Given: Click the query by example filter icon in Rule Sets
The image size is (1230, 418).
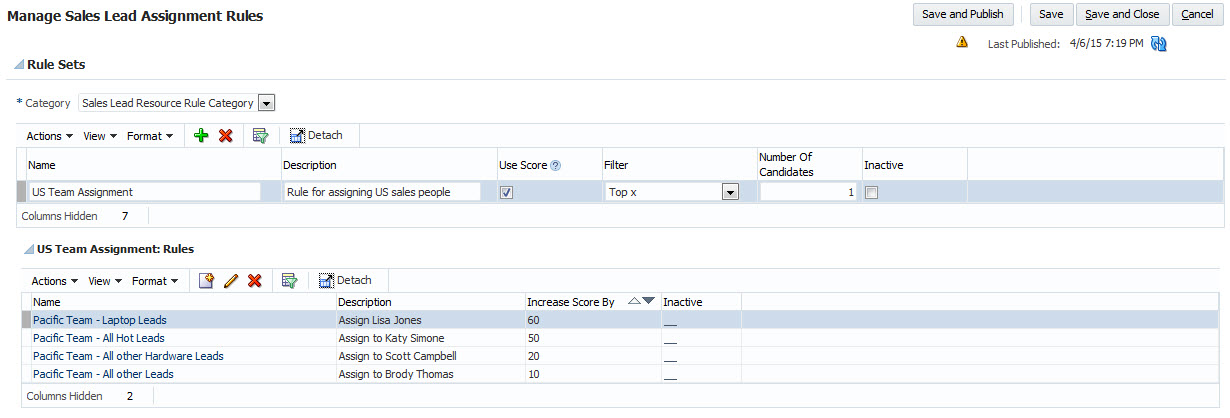Looking at the screenshot, I should pyautogui.click(x=260, y=136).
